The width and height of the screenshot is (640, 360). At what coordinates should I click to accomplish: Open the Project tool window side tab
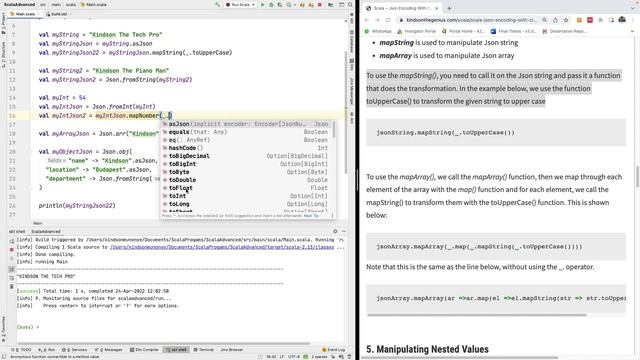pyautogui.click(x=4, y=23)
